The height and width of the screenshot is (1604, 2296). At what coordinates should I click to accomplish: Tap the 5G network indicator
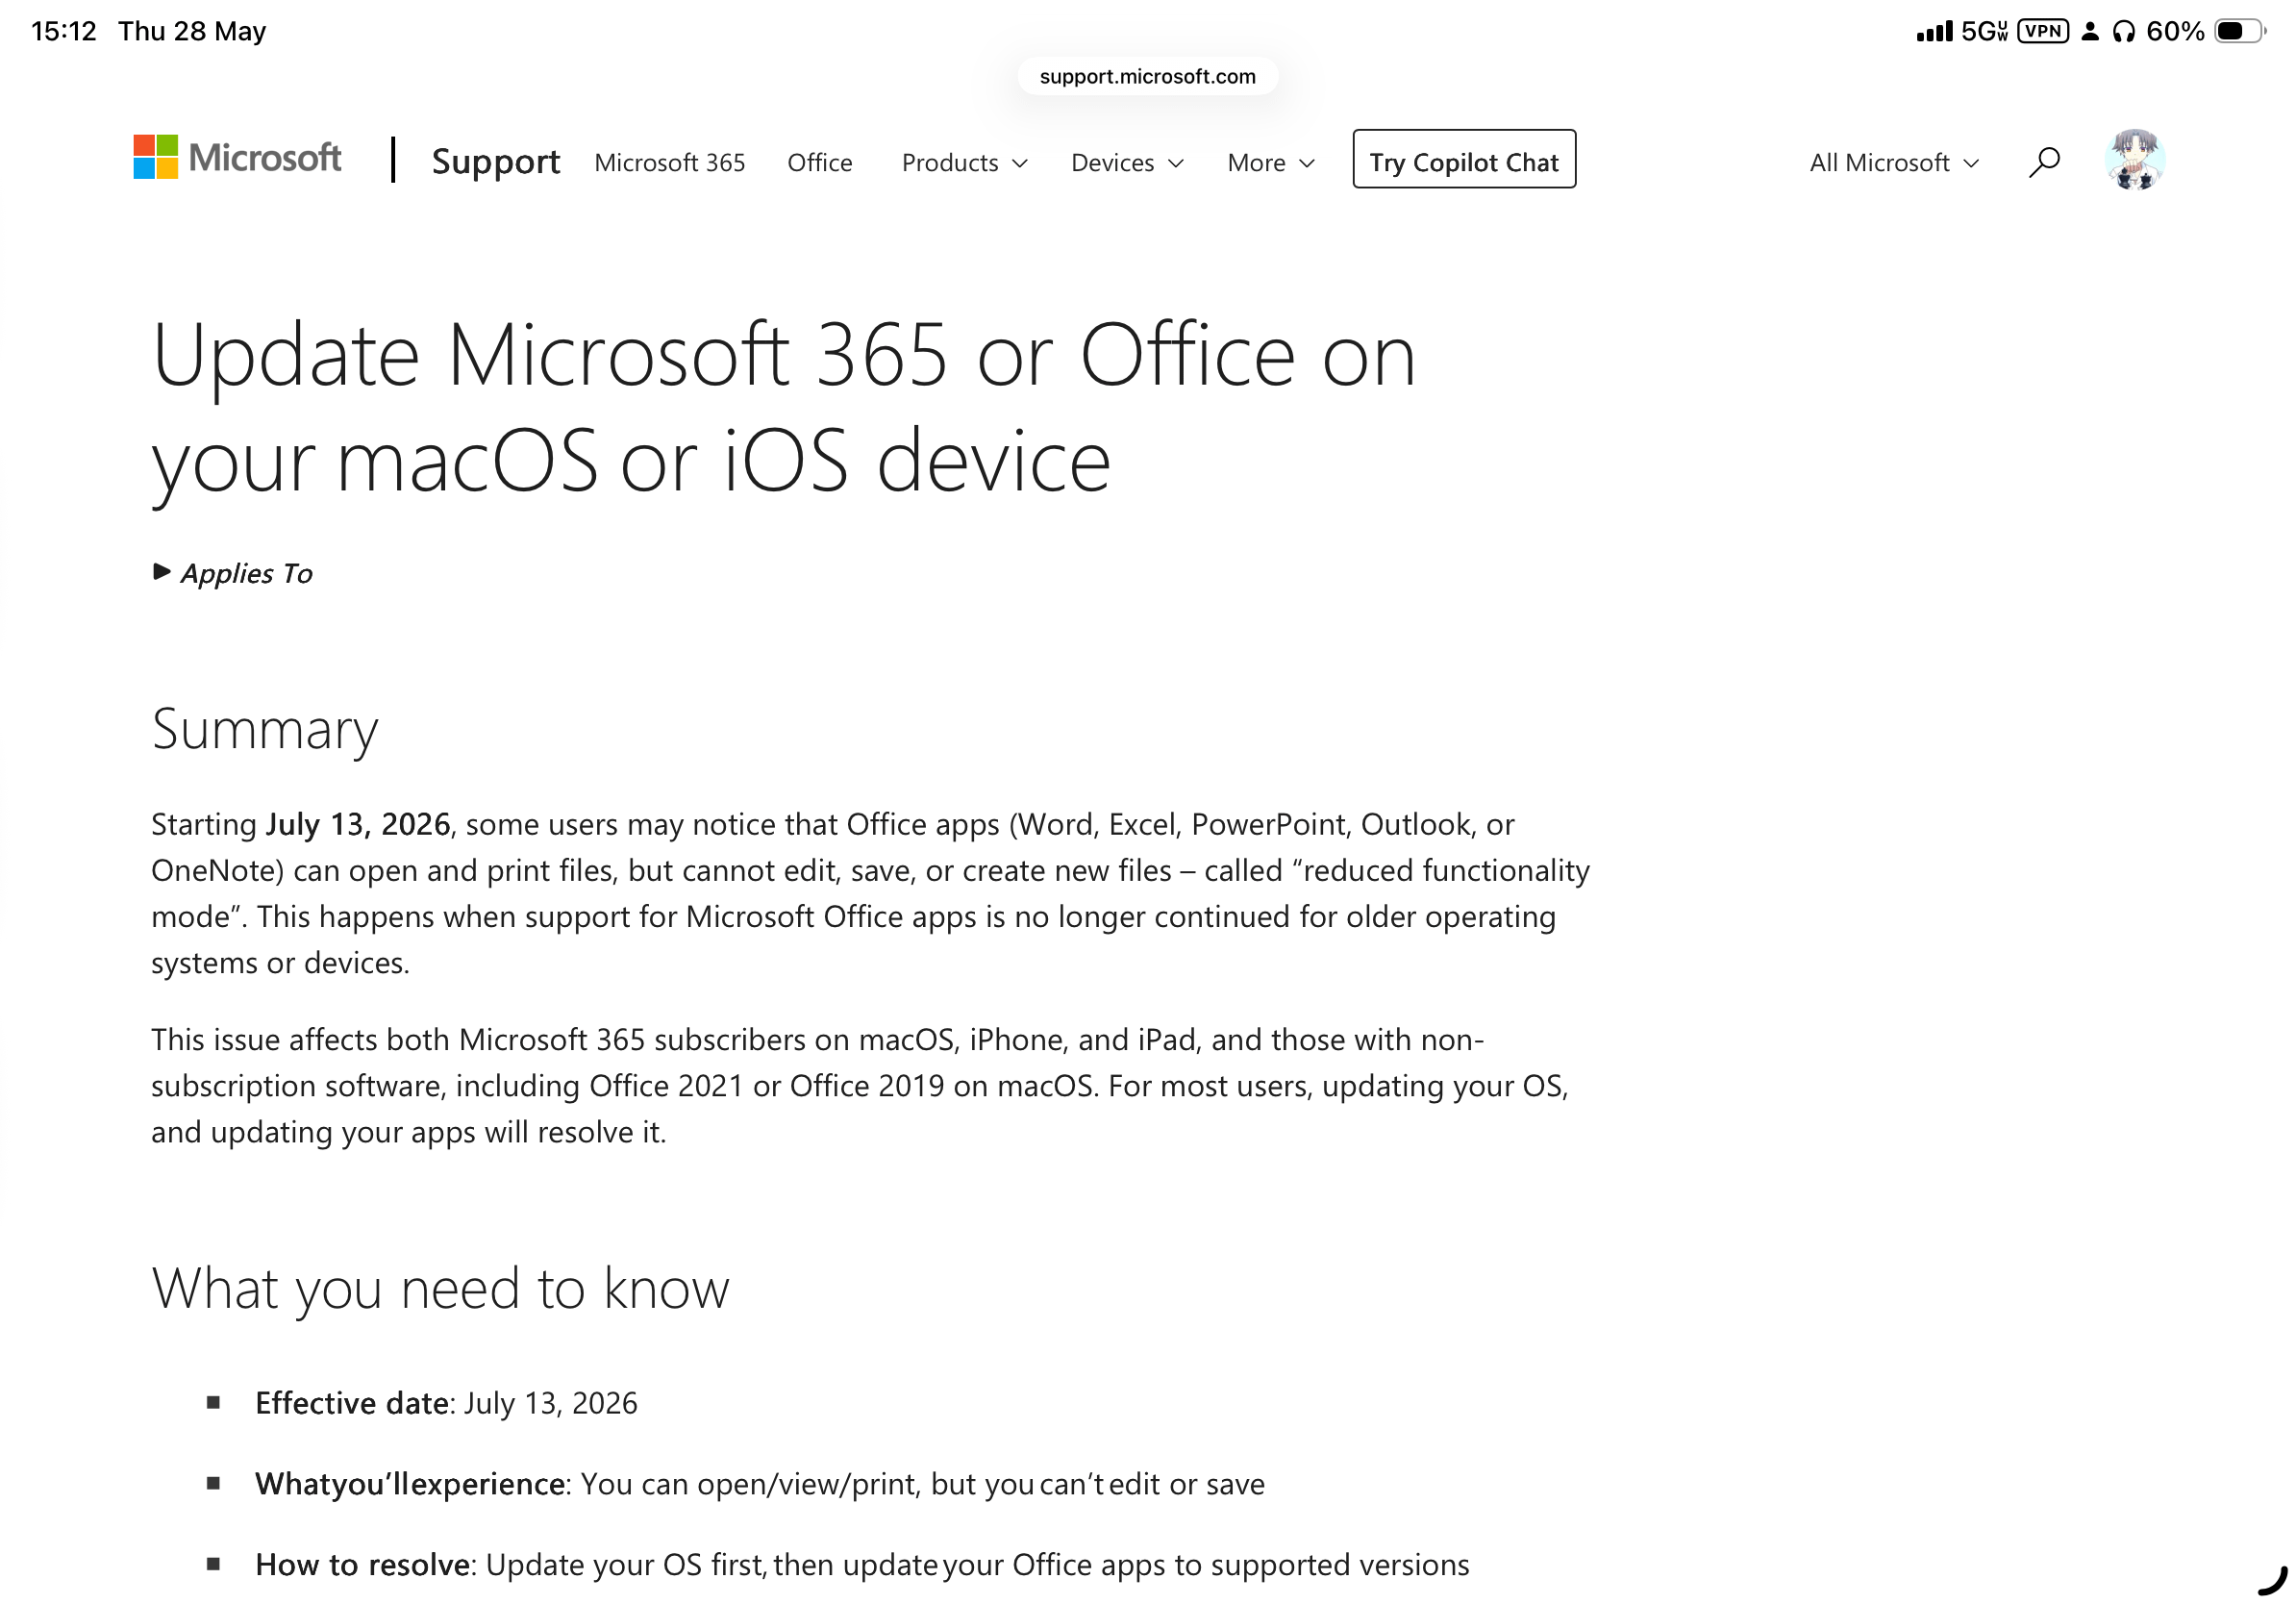(1984, 31)
